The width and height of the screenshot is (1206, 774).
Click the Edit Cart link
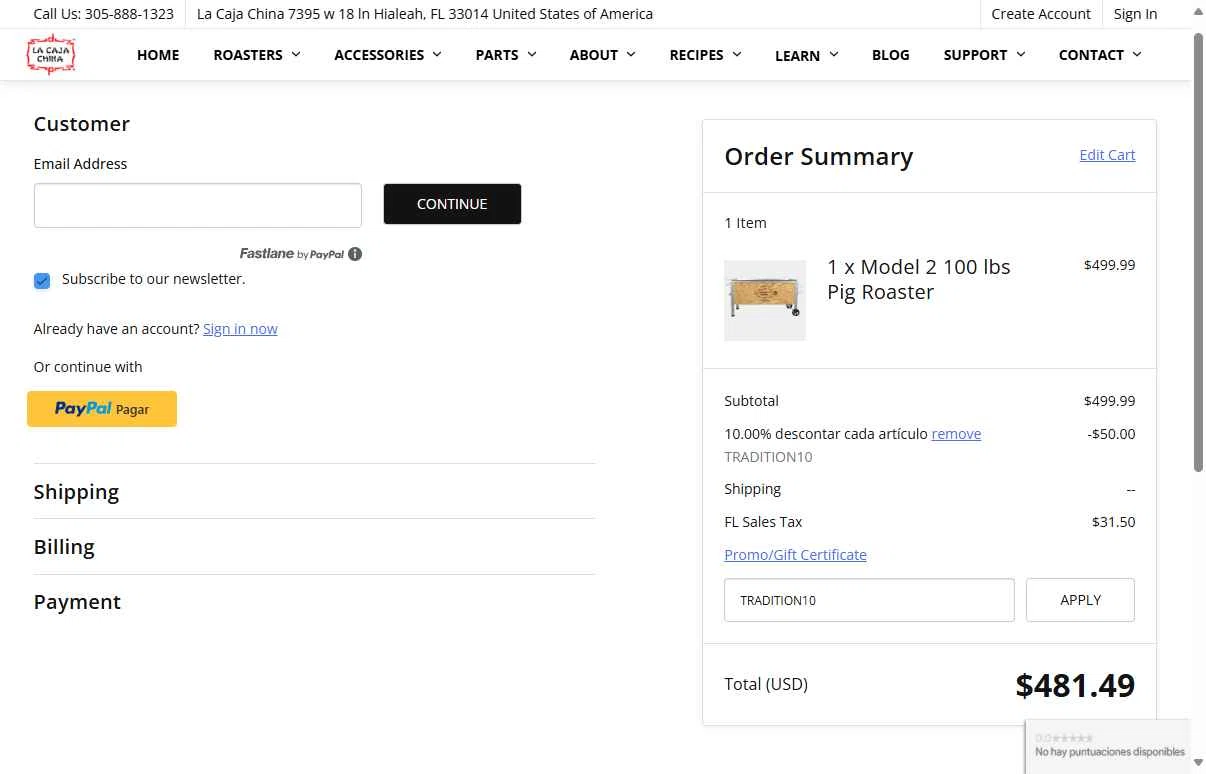click(1107, 155)
